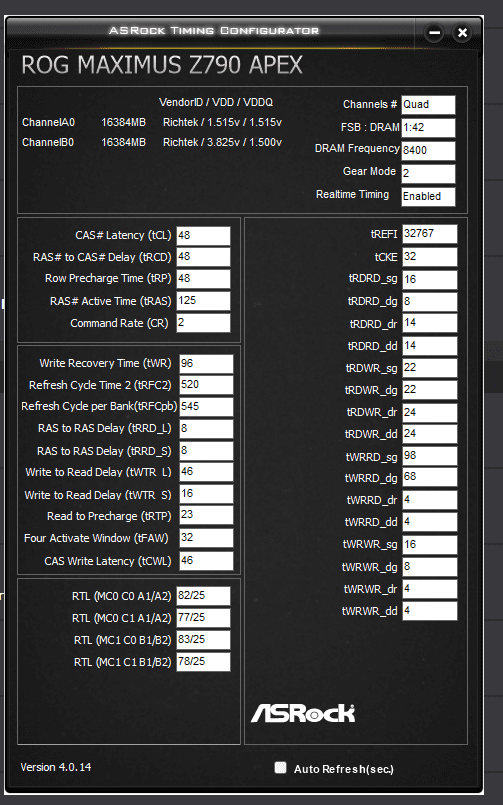This screenshot has width=503, height=805.
Task: Click the tRDWR_dr value field
Action: (x=430, y=413)
